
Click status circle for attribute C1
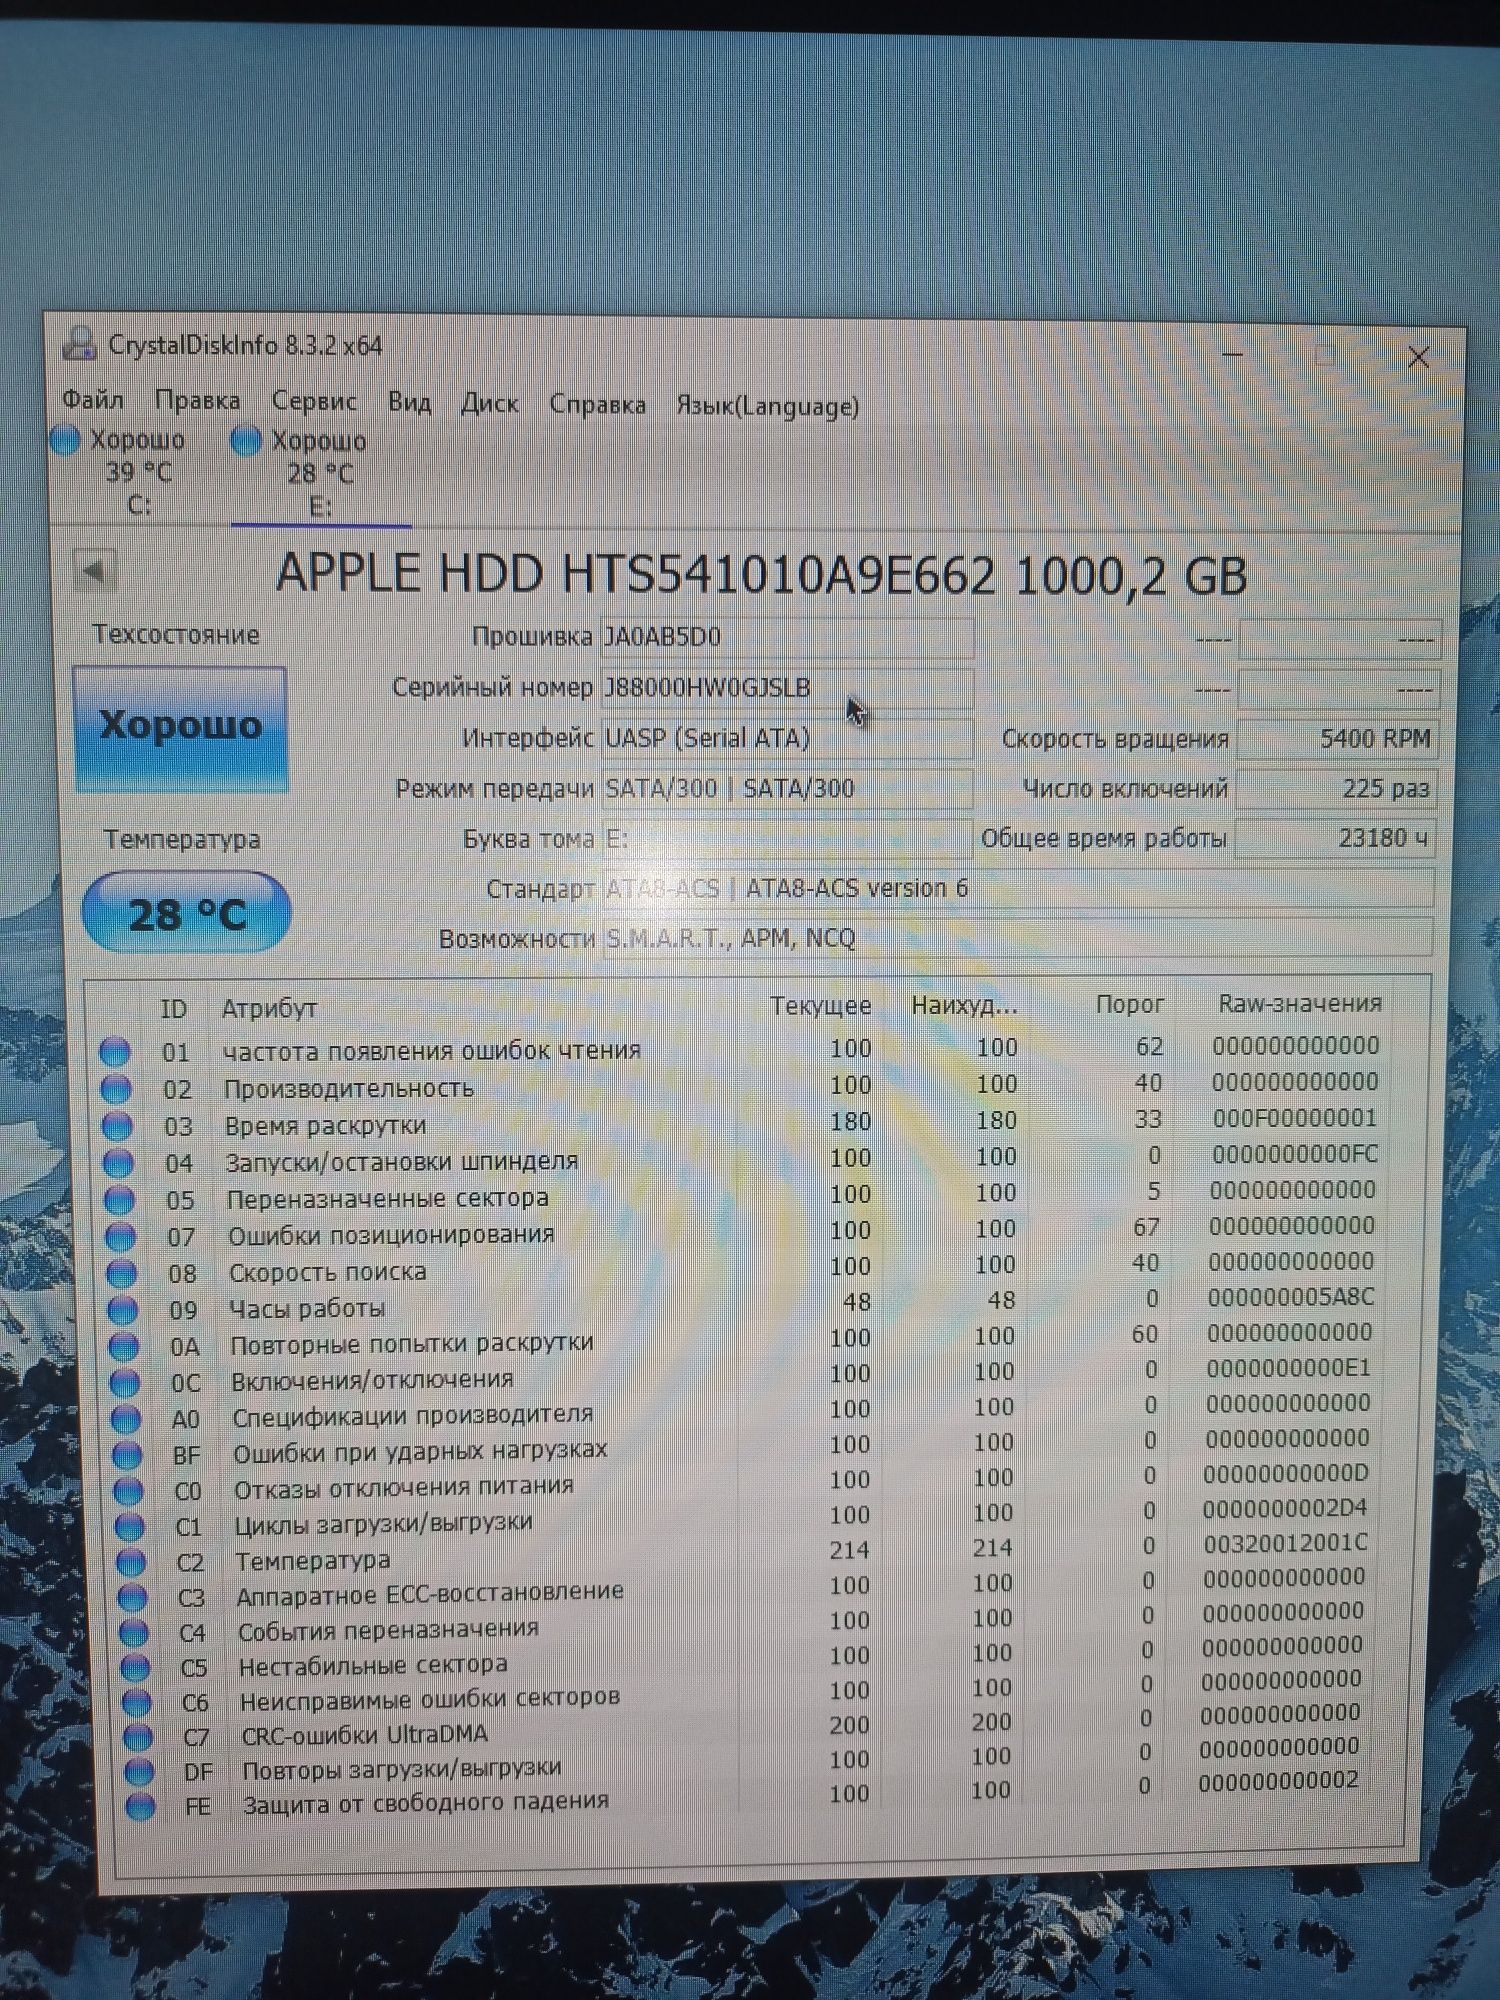[129, 1526]
